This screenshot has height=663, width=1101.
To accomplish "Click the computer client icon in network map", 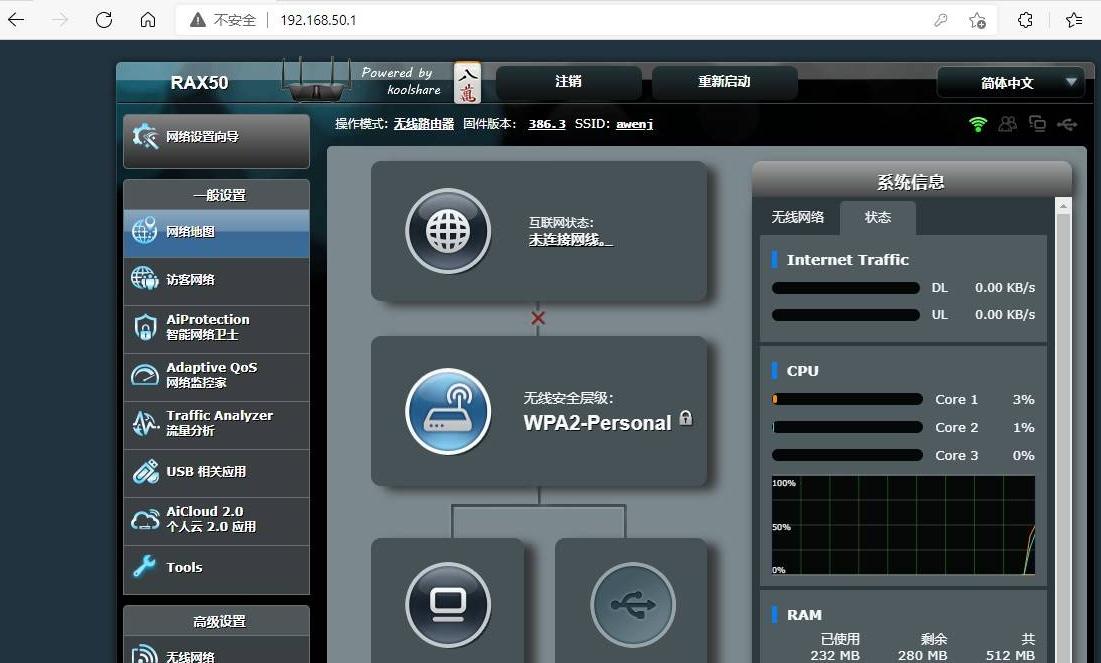I will [x=448, y=604].
